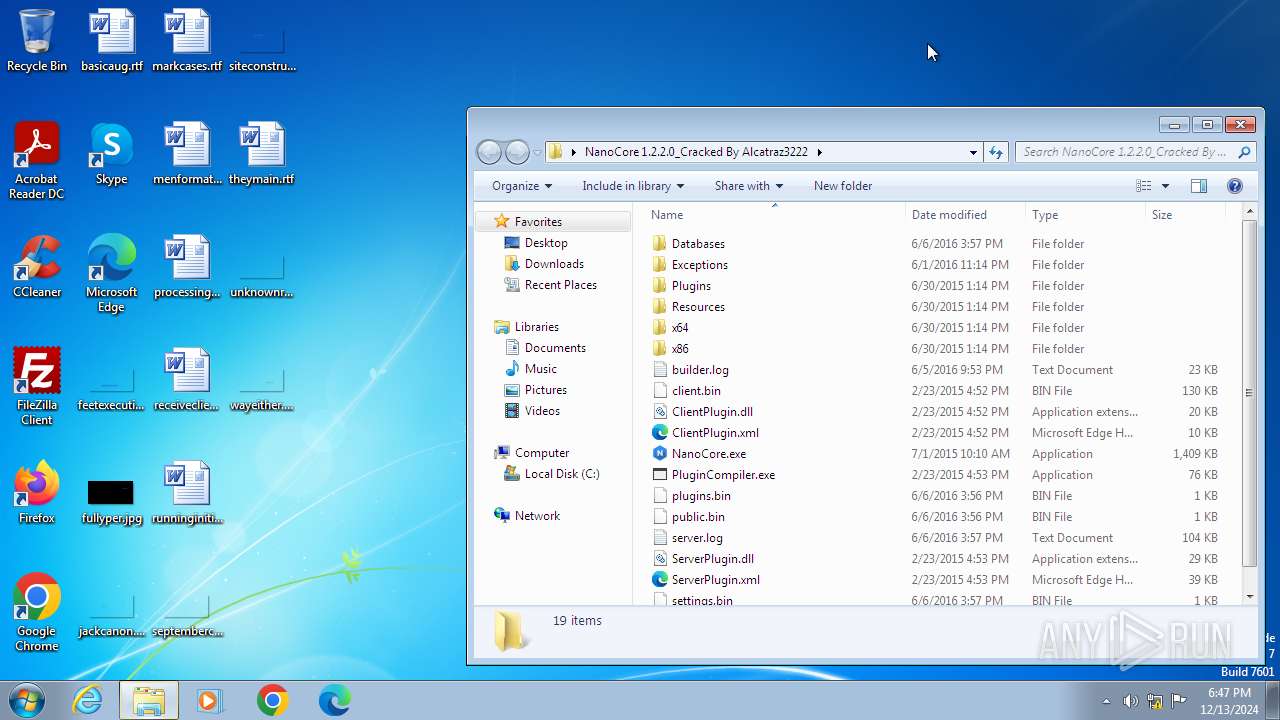
Task: Click the volume tray icon
Action: (1130, 701)
